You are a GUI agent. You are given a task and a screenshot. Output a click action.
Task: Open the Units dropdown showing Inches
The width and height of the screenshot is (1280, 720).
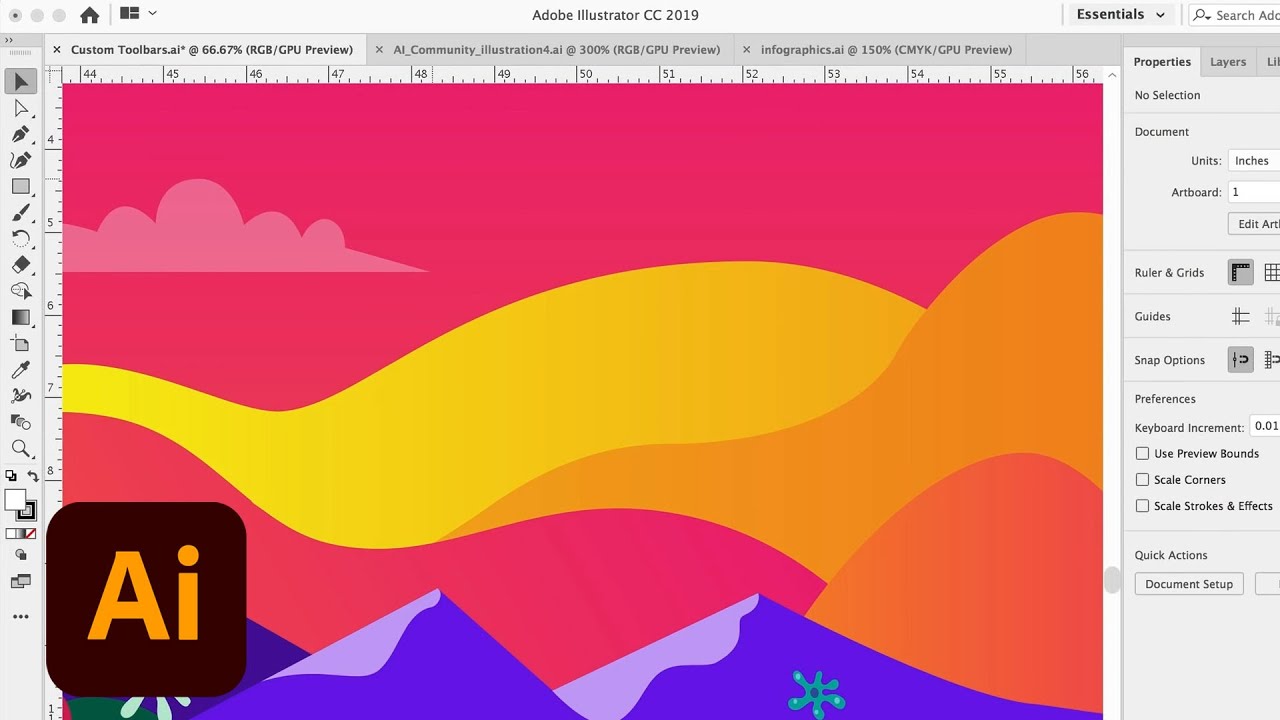click(1254, 160)
